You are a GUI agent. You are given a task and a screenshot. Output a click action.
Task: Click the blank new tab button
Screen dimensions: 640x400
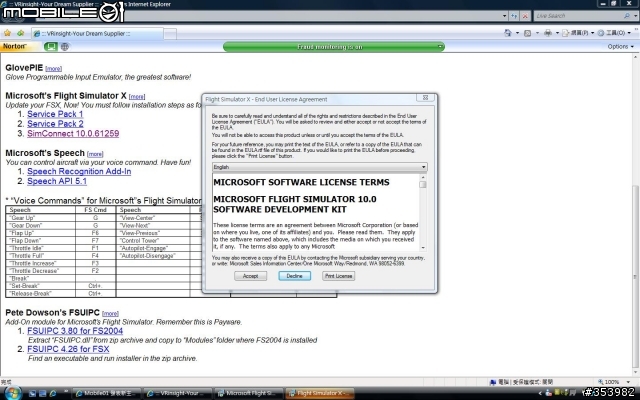pos(170,33)
